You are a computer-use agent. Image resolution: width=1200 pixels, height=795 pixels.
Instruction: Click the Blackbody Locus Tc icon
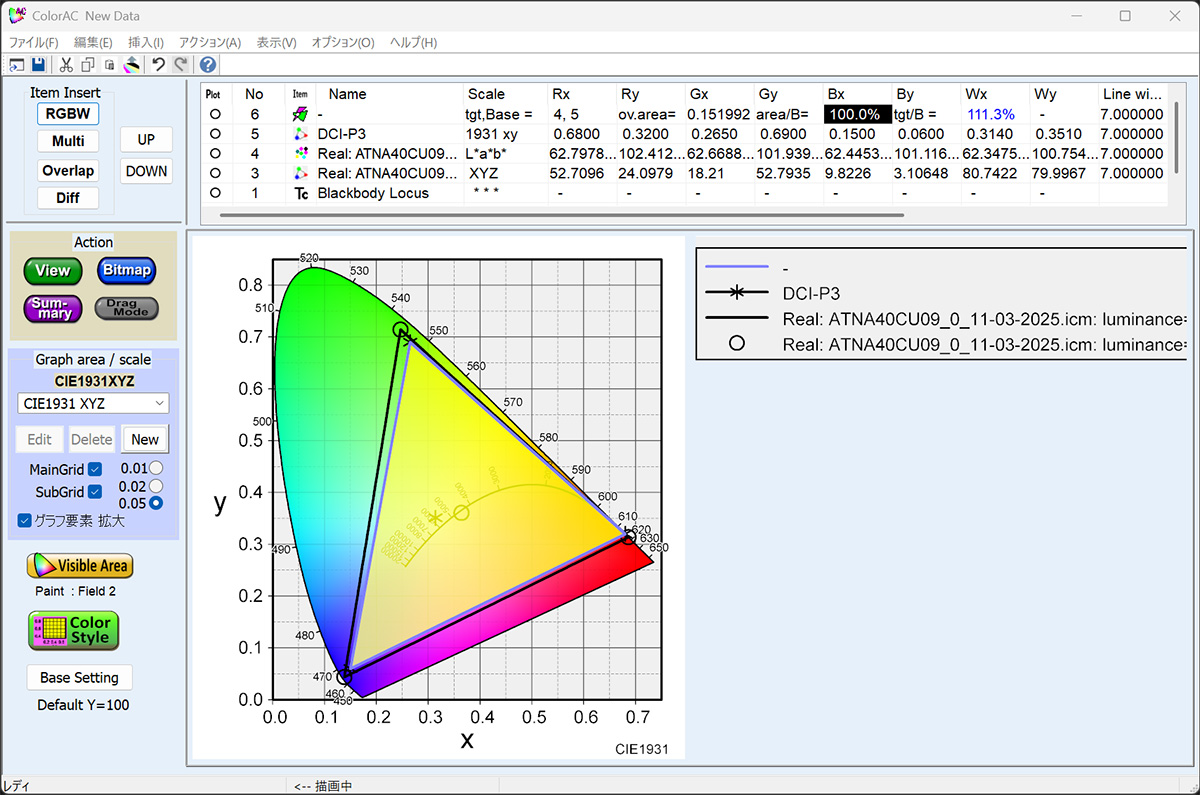[x=300, y=193]
